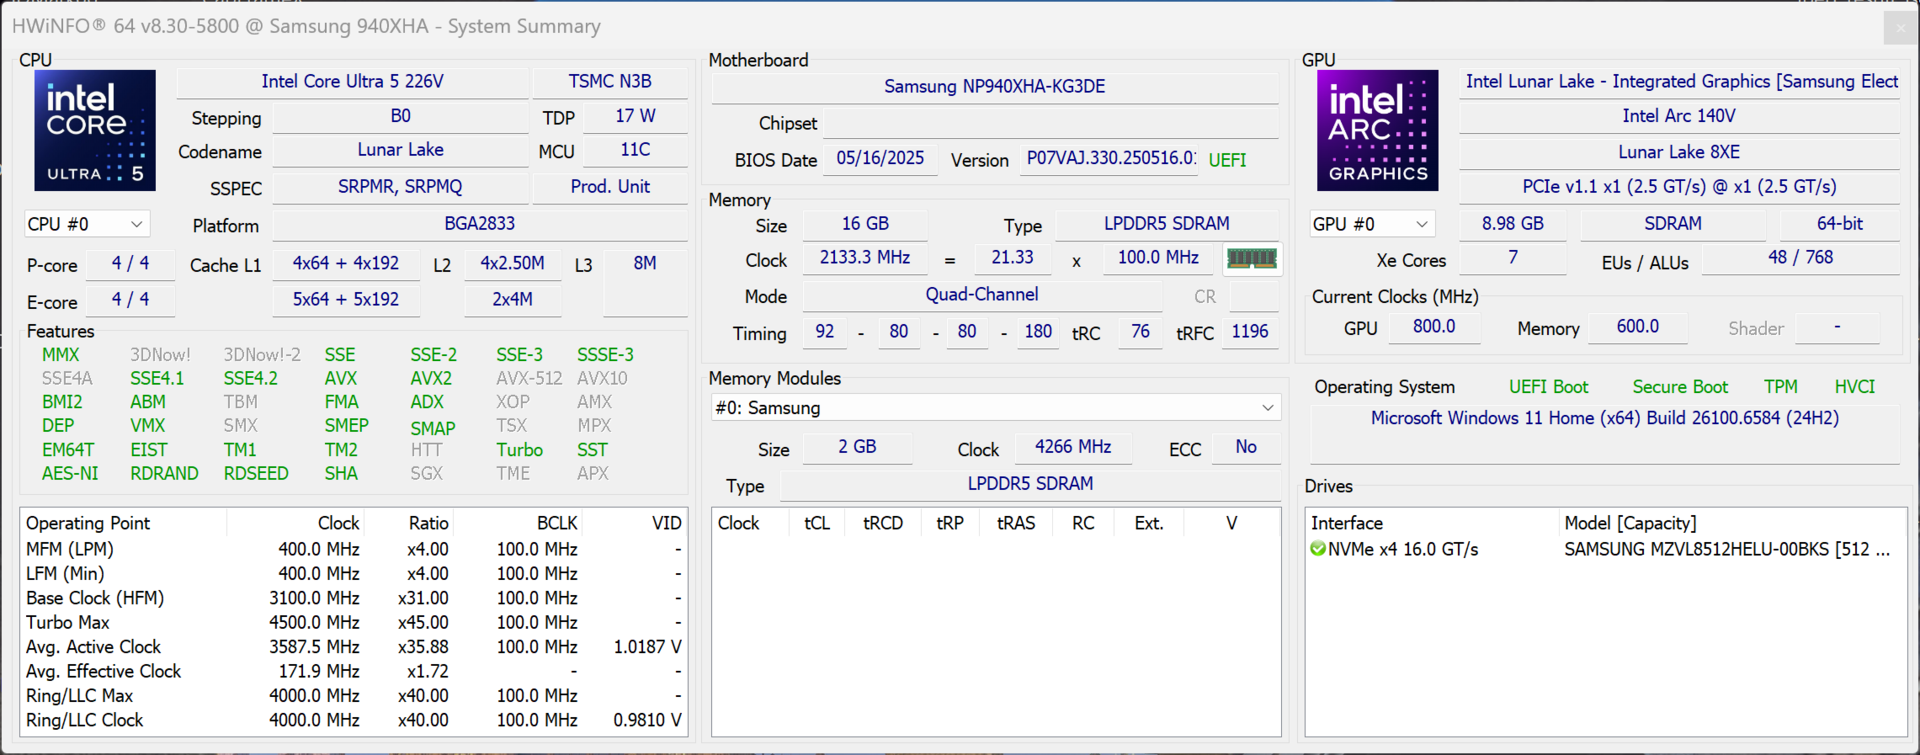Click the Interface column header under Drives
This screenshot has height=755, width=1920.
click(x=1346, y=523)
